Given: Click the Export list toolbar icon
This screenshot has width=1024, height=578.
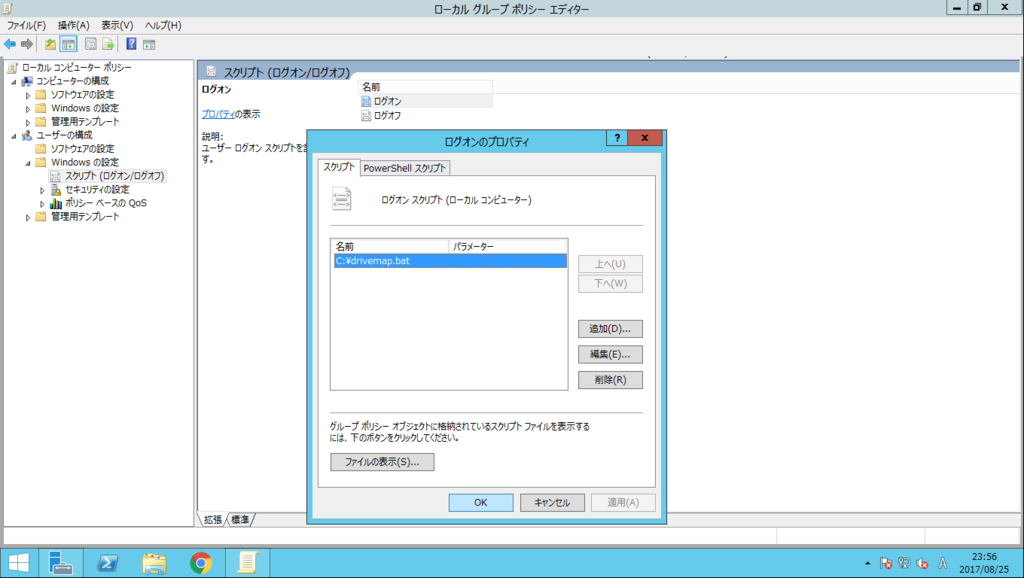Looking at the screenshot, I should 108,44.
